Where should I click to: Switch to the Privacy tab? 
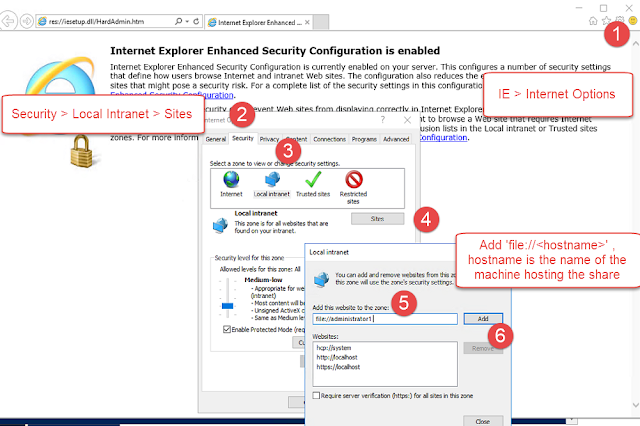click(269, 139)
